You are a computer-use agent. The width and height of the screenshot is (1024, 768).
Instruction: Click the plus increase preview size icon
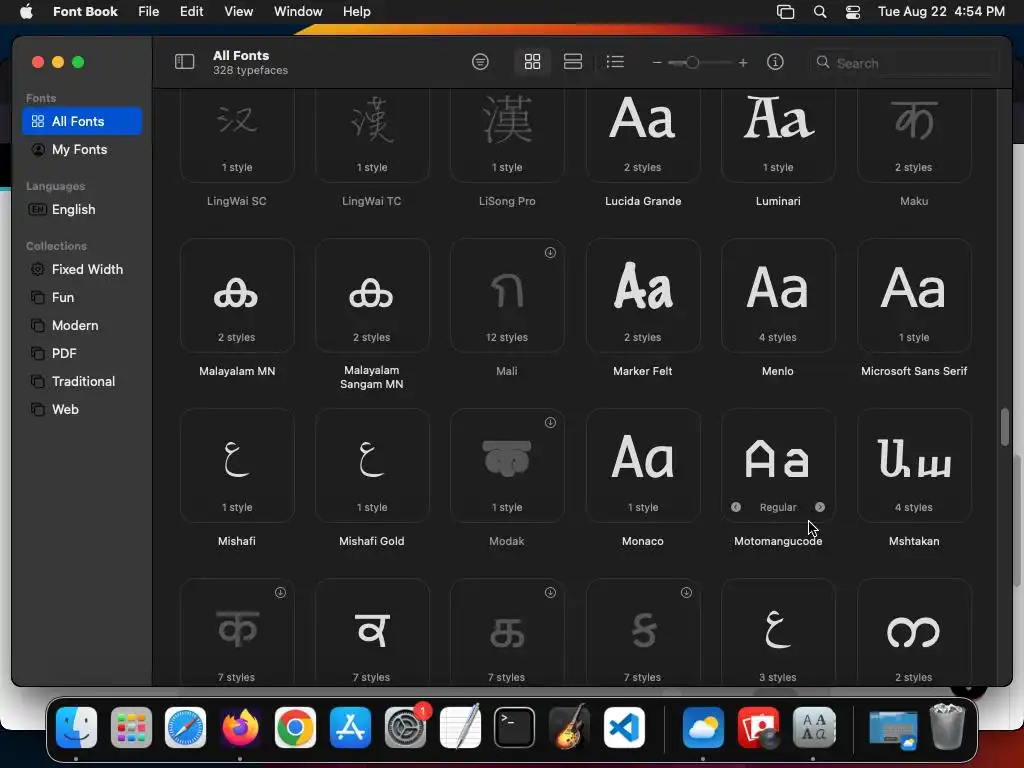click(743, 63)
